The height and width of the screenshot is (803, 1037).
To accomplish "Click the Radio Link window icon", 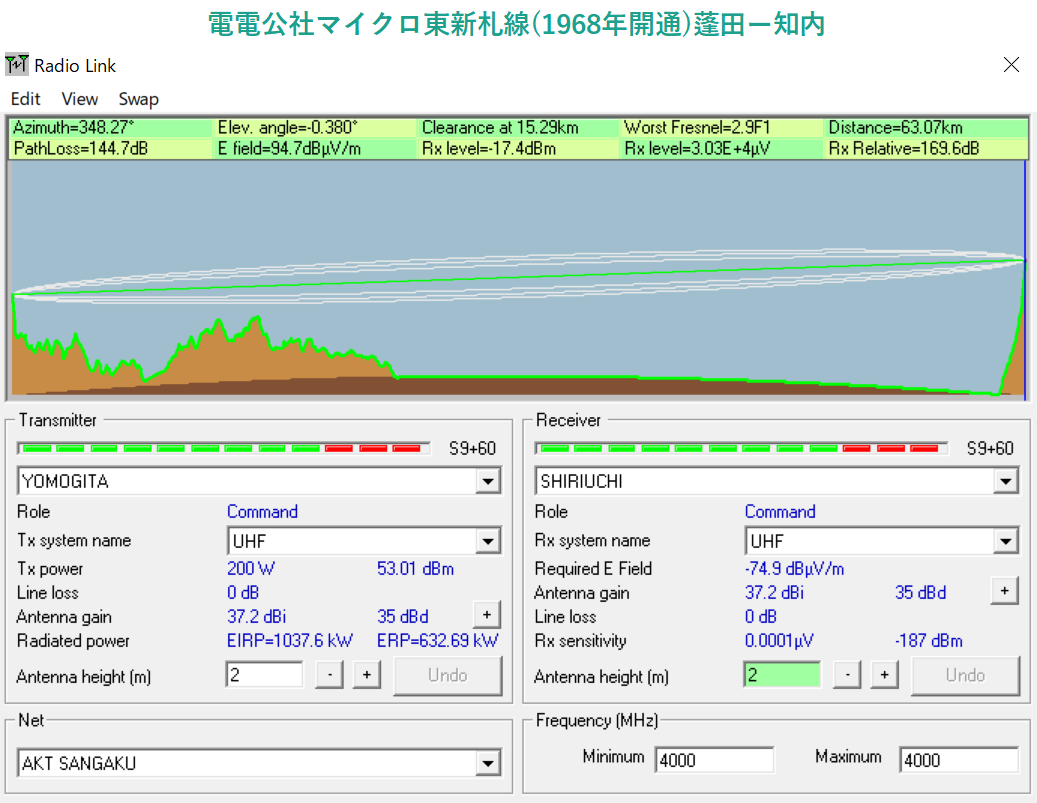I will [17, 65].
